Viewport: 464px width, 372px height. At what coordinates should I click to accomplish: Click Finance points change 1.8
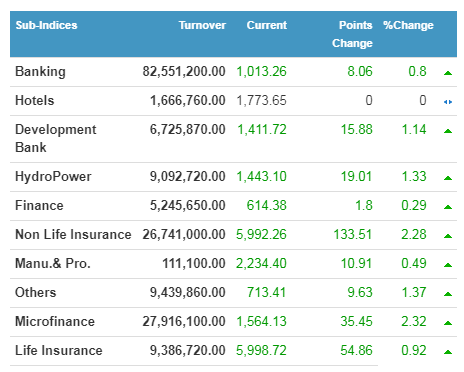coord(364,205)
